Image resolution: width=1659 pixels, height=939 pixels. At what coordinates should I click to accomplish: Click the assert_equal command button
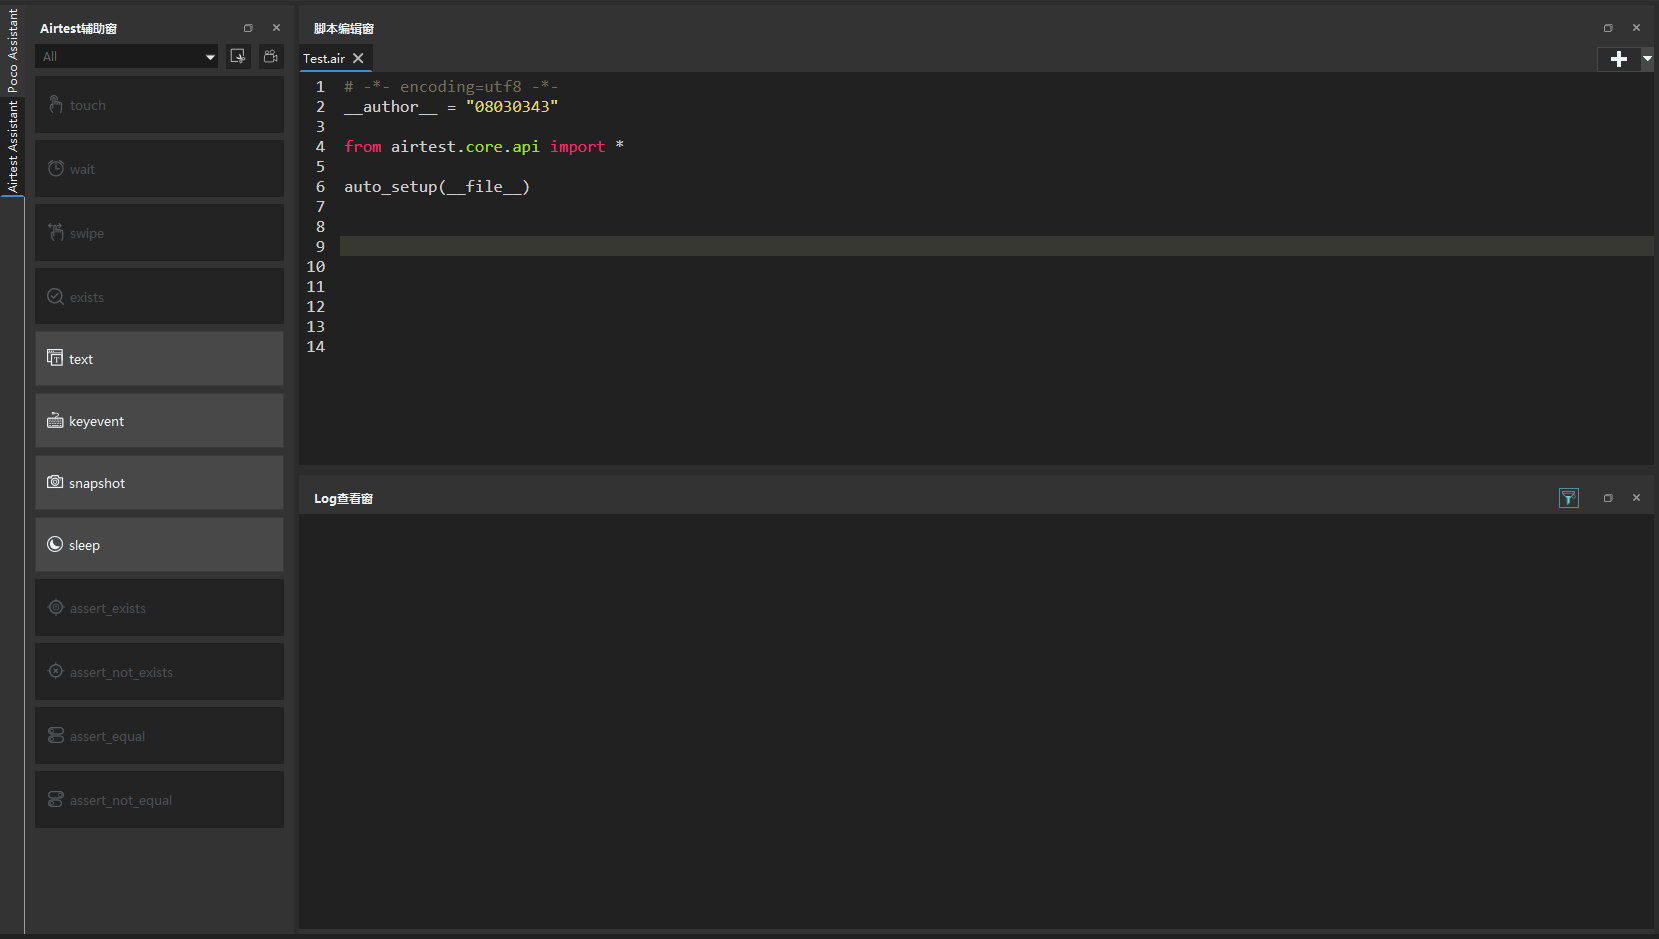[x=159, y=736]
